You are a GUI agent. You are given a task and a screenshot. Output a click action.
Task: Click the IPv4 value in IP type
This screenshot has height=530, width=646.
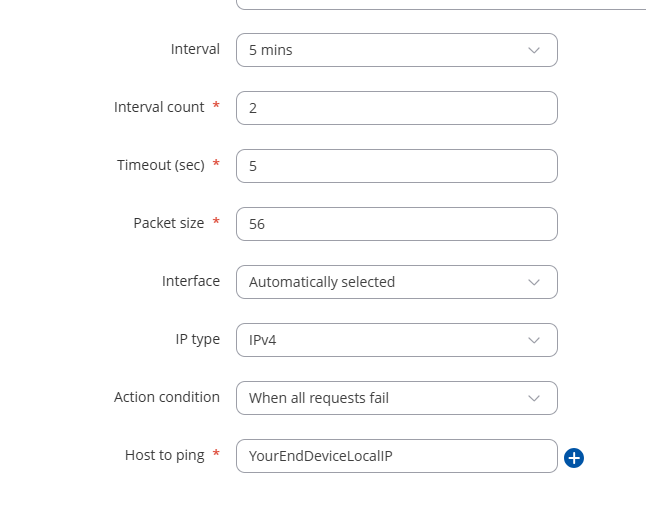click(x=262, y=340)
